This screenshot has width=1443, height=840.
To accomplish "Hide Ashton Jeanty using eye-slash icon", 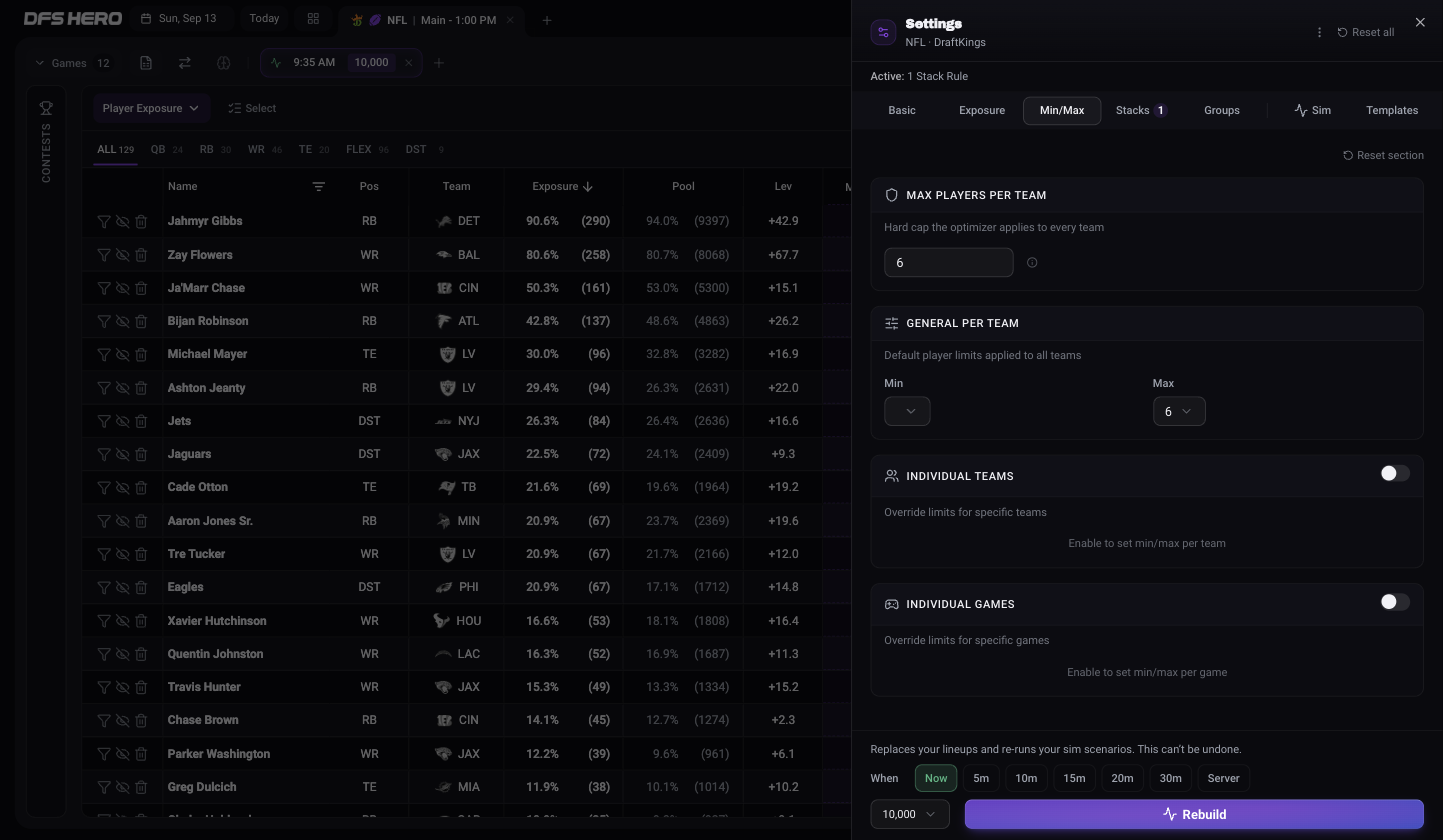I will (x=122, y=388).
